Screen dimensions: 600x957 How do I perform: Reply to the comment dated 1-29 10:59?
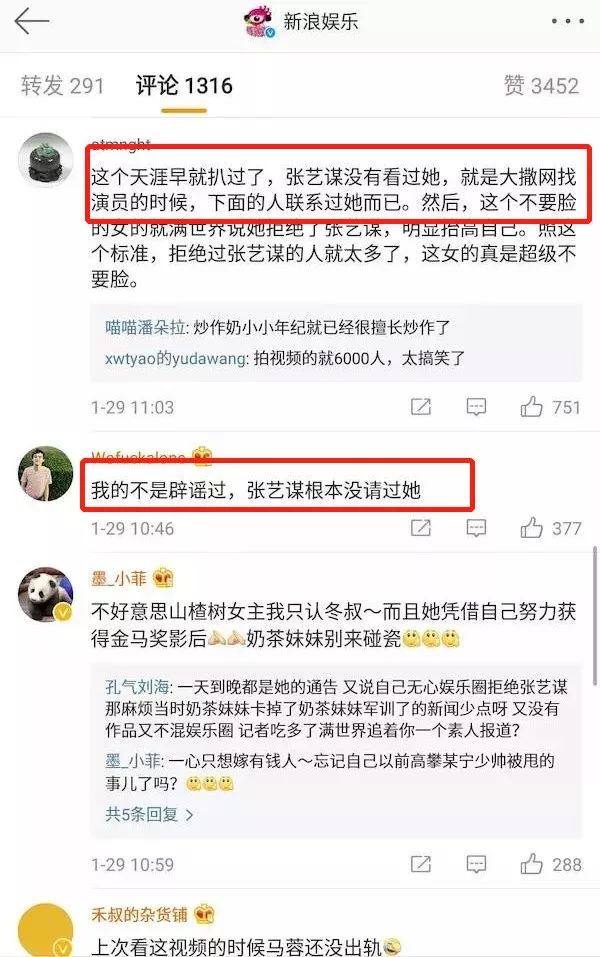476,864
